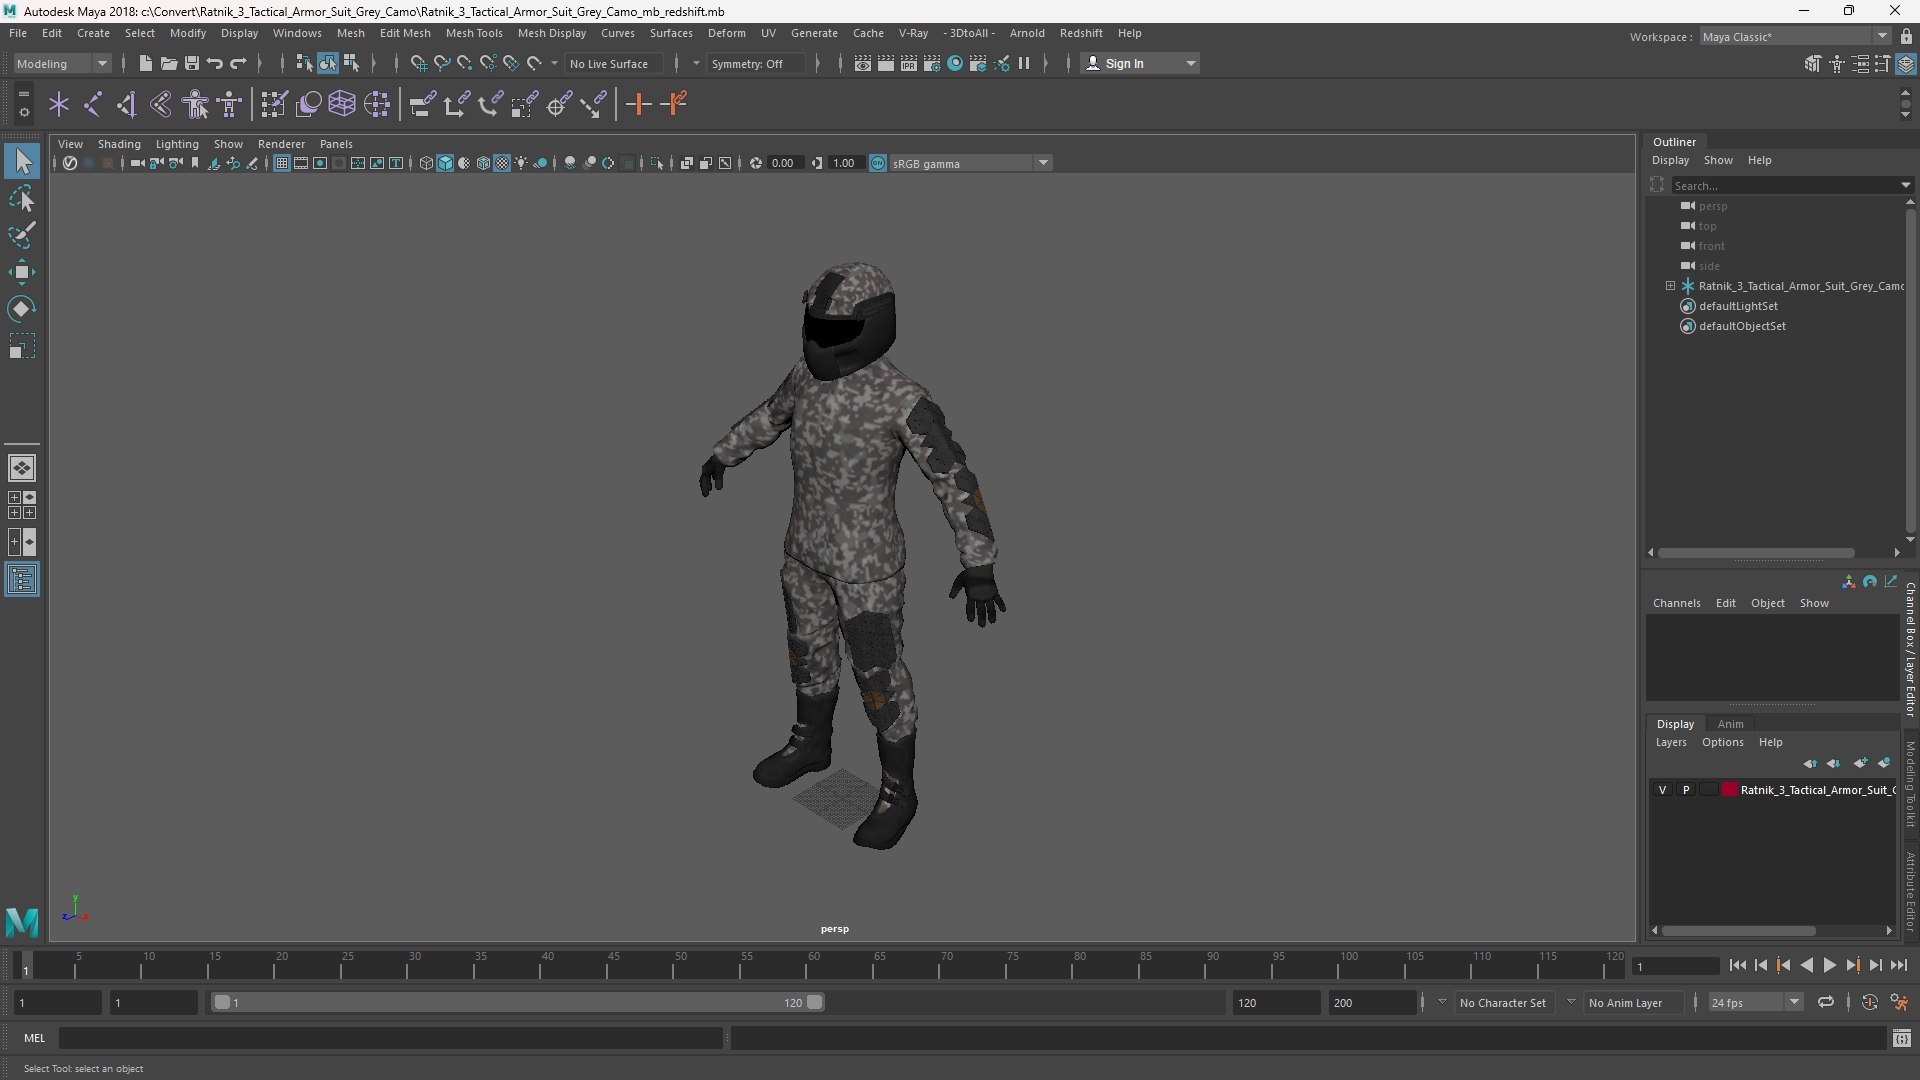This screenshot has height=1080, width=1920.
Task: Click the Open Scene folder icon
Action: pyautogui.click(x=168, y=63)
